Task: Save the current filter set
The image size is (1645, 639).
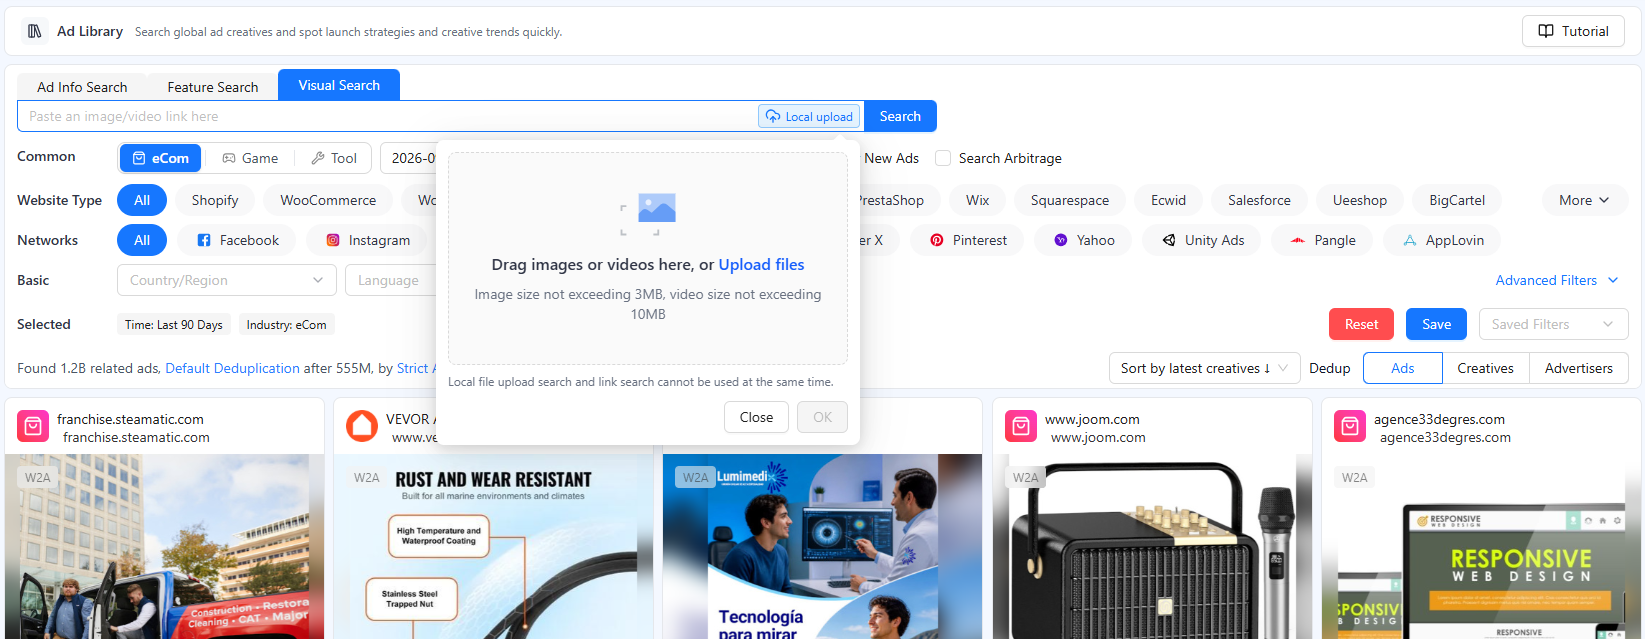Action: pyautogui.click(x=1436, y=324)
